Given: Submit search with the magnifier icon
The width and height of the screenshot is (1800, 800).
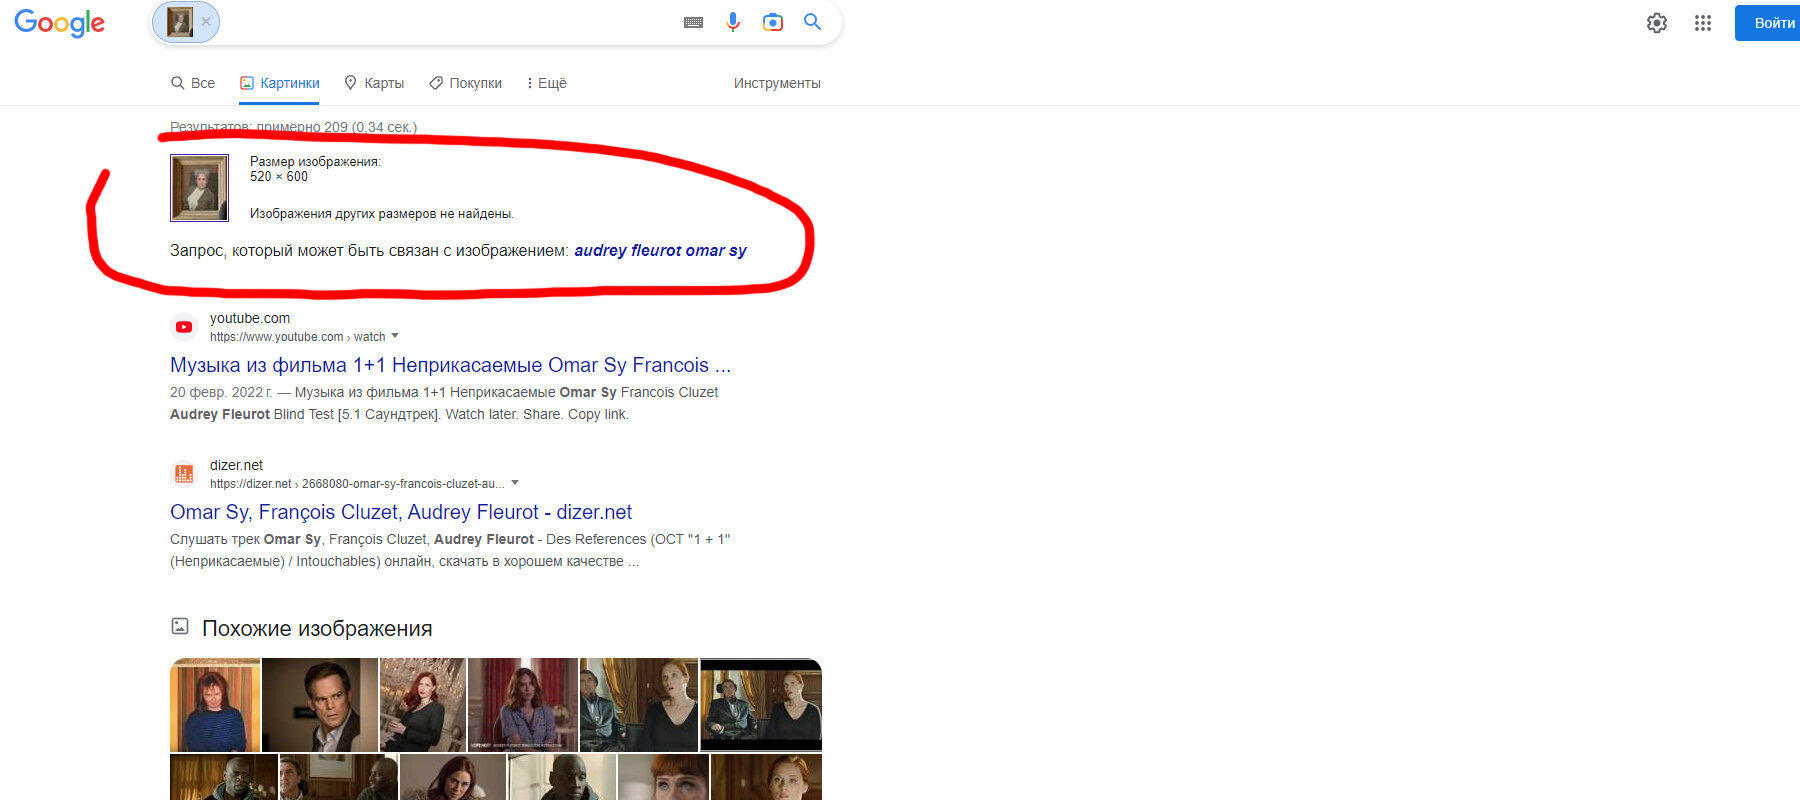Looking at the screenshot, I should click(x=812, y=22).
